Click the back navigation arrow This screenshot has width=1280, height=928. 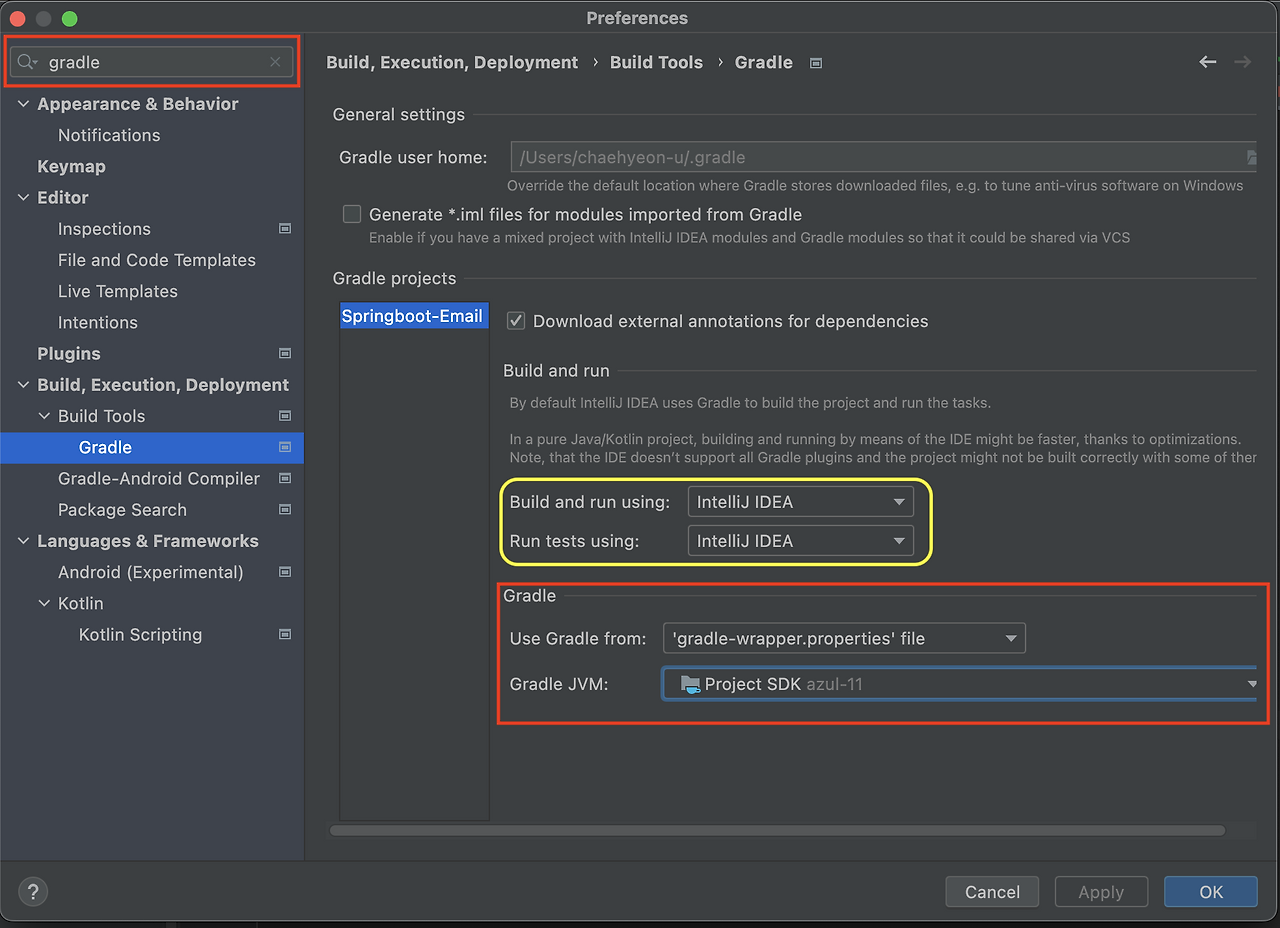coord(1207,62)
